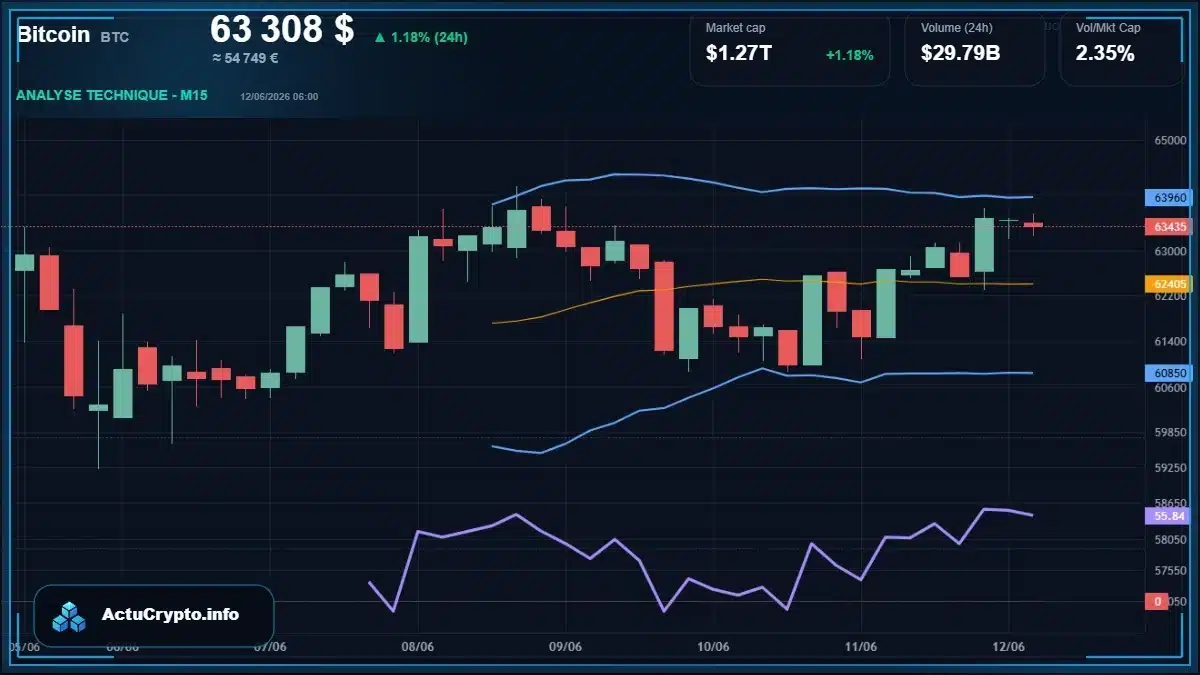Click the ANALYSE TECHNIQUE - M15 heading

pyautogui.click(x=114, y=95)
